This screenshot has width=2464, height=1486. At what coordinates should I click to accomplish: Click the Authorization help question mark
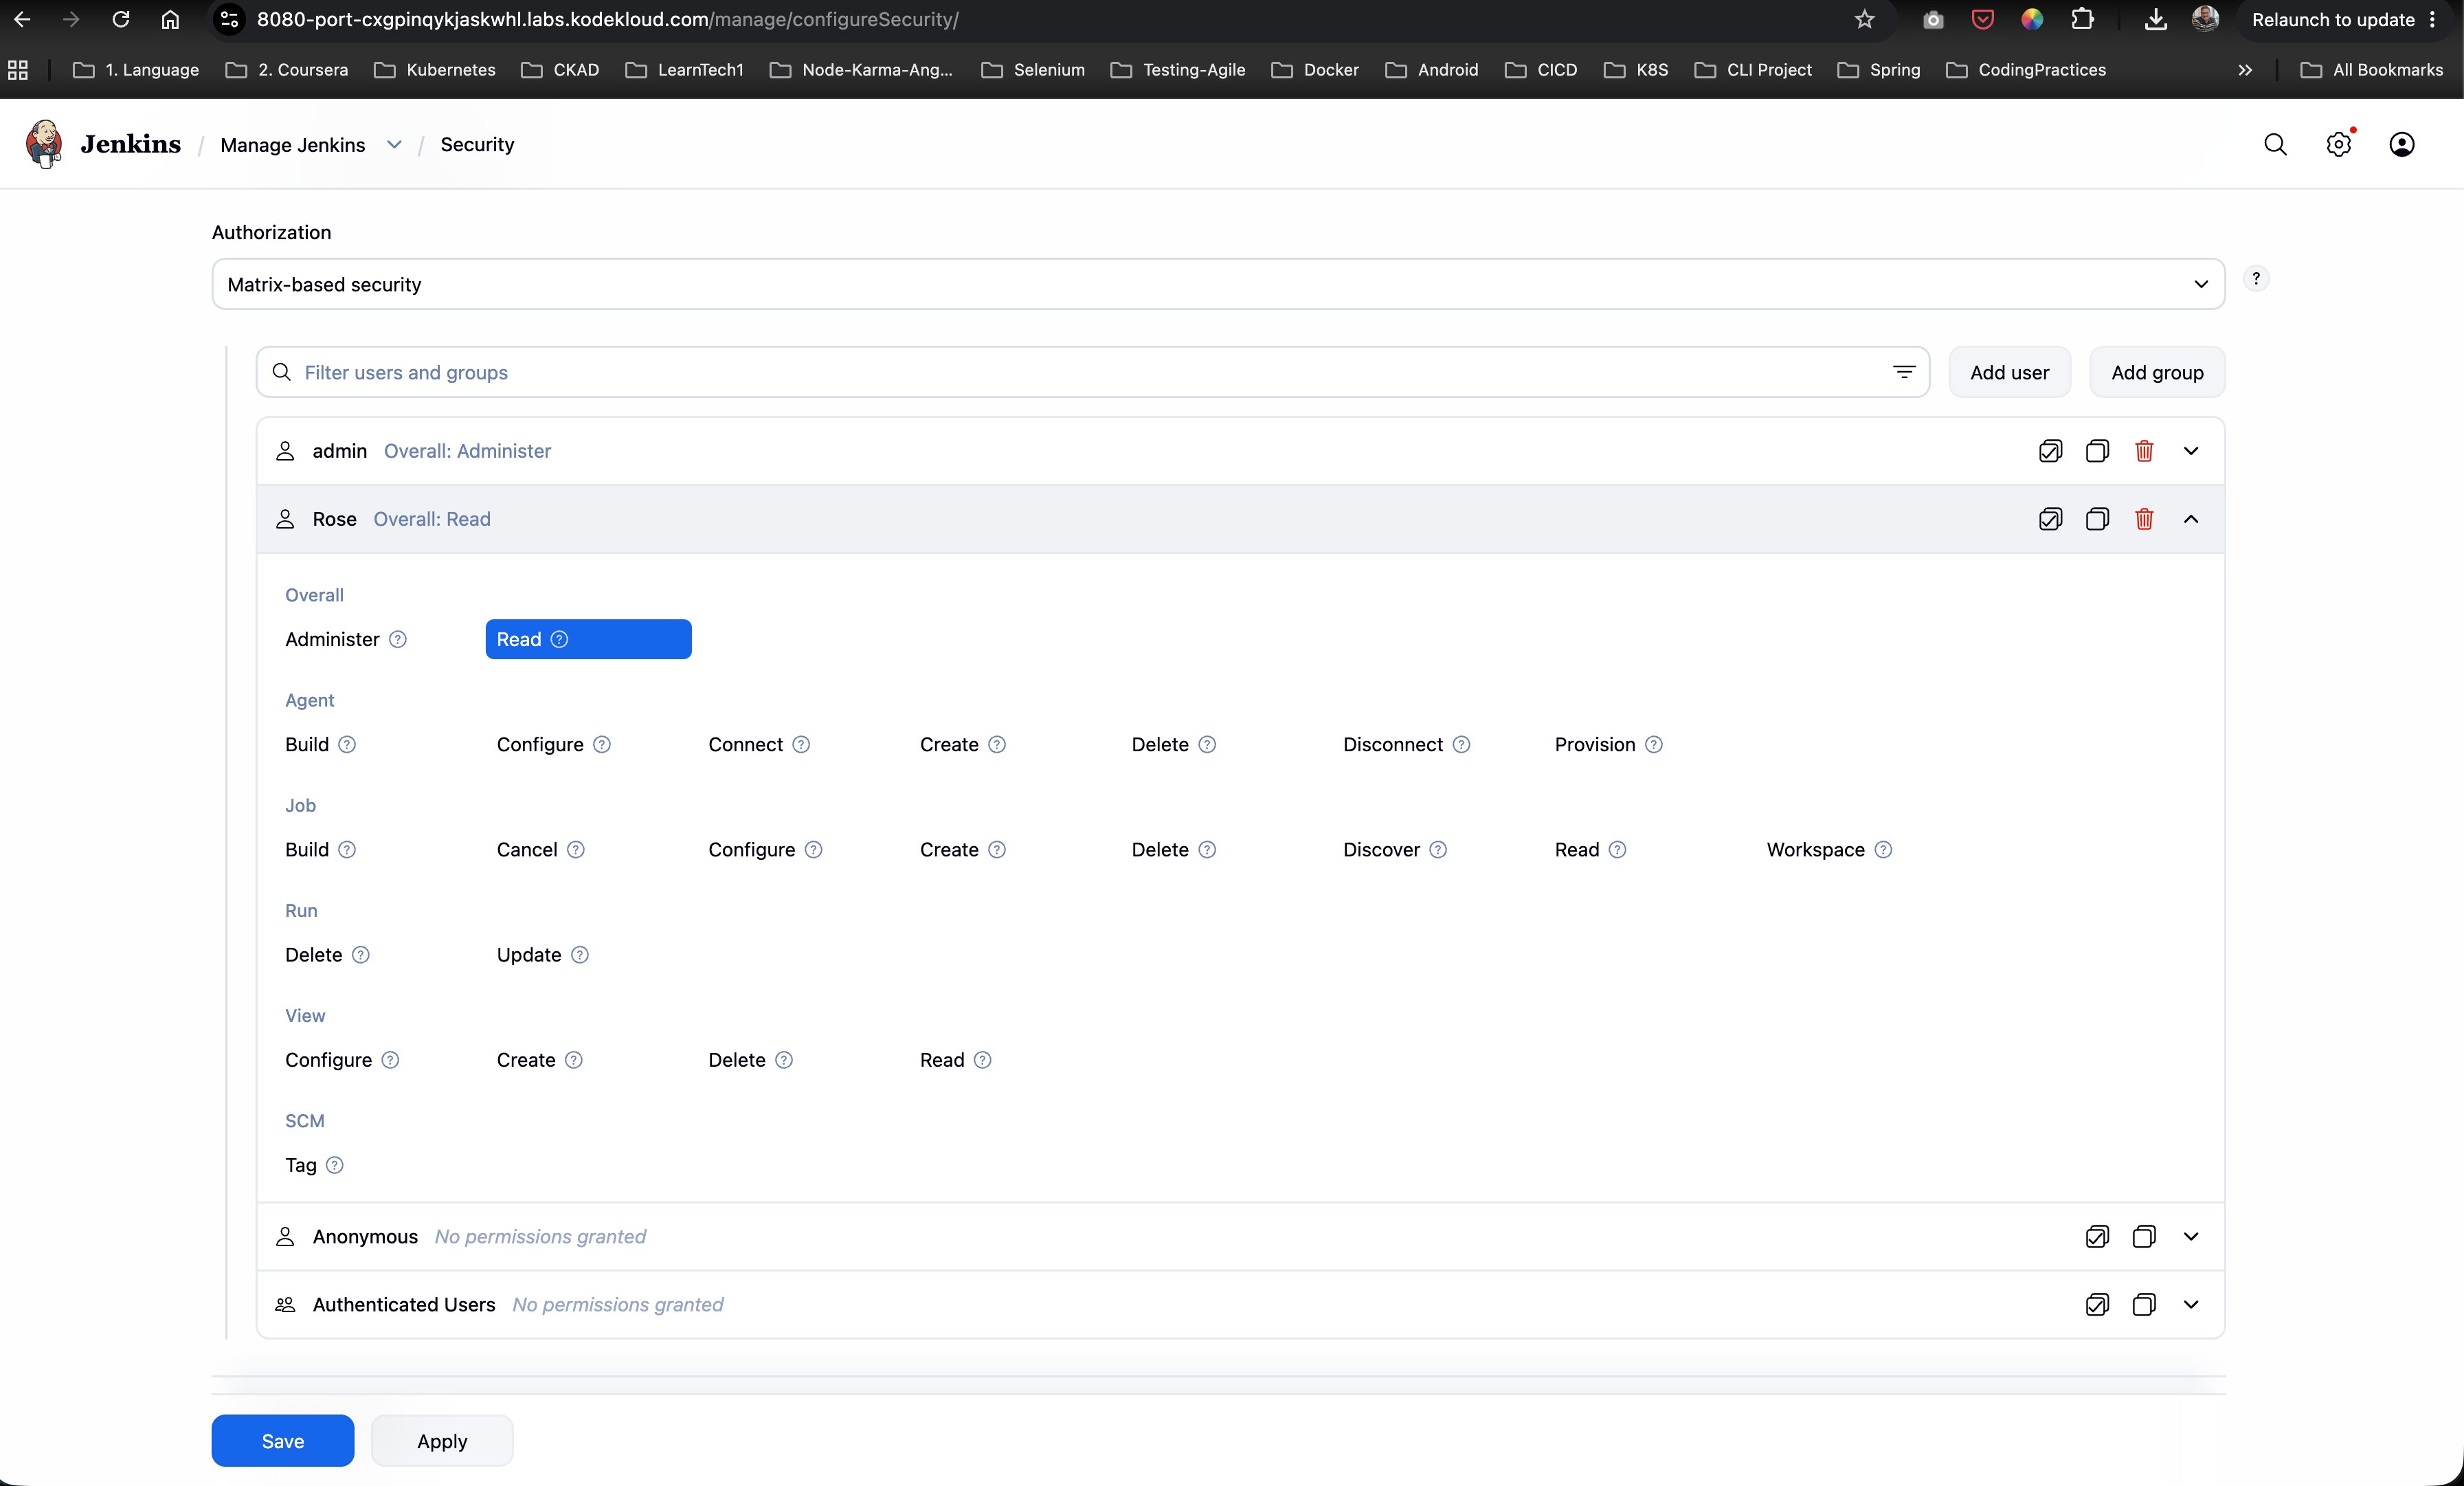2256,279
